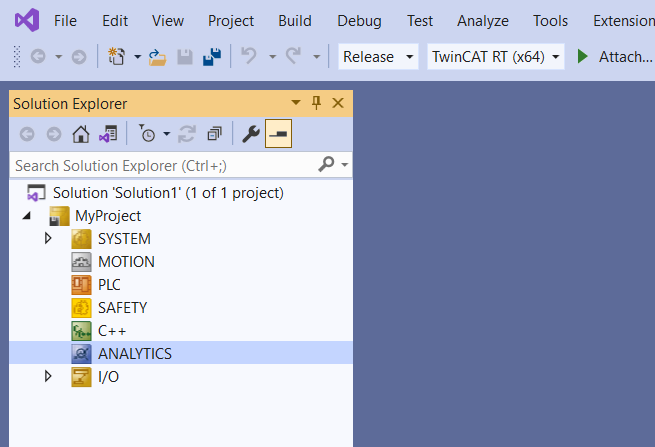The image size is (655, 447).
Task: Click the PLC node icon
Action: point(81,285)
